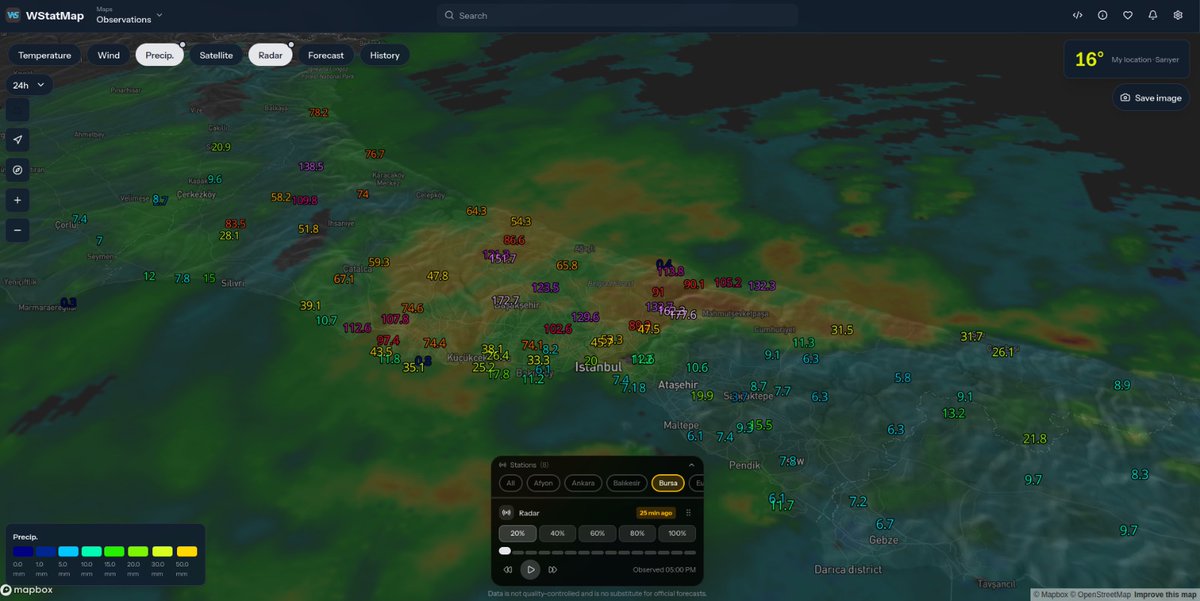This screenshot has width=1200, height=601.
Task: Select the All stations filter
Action: 511,483
